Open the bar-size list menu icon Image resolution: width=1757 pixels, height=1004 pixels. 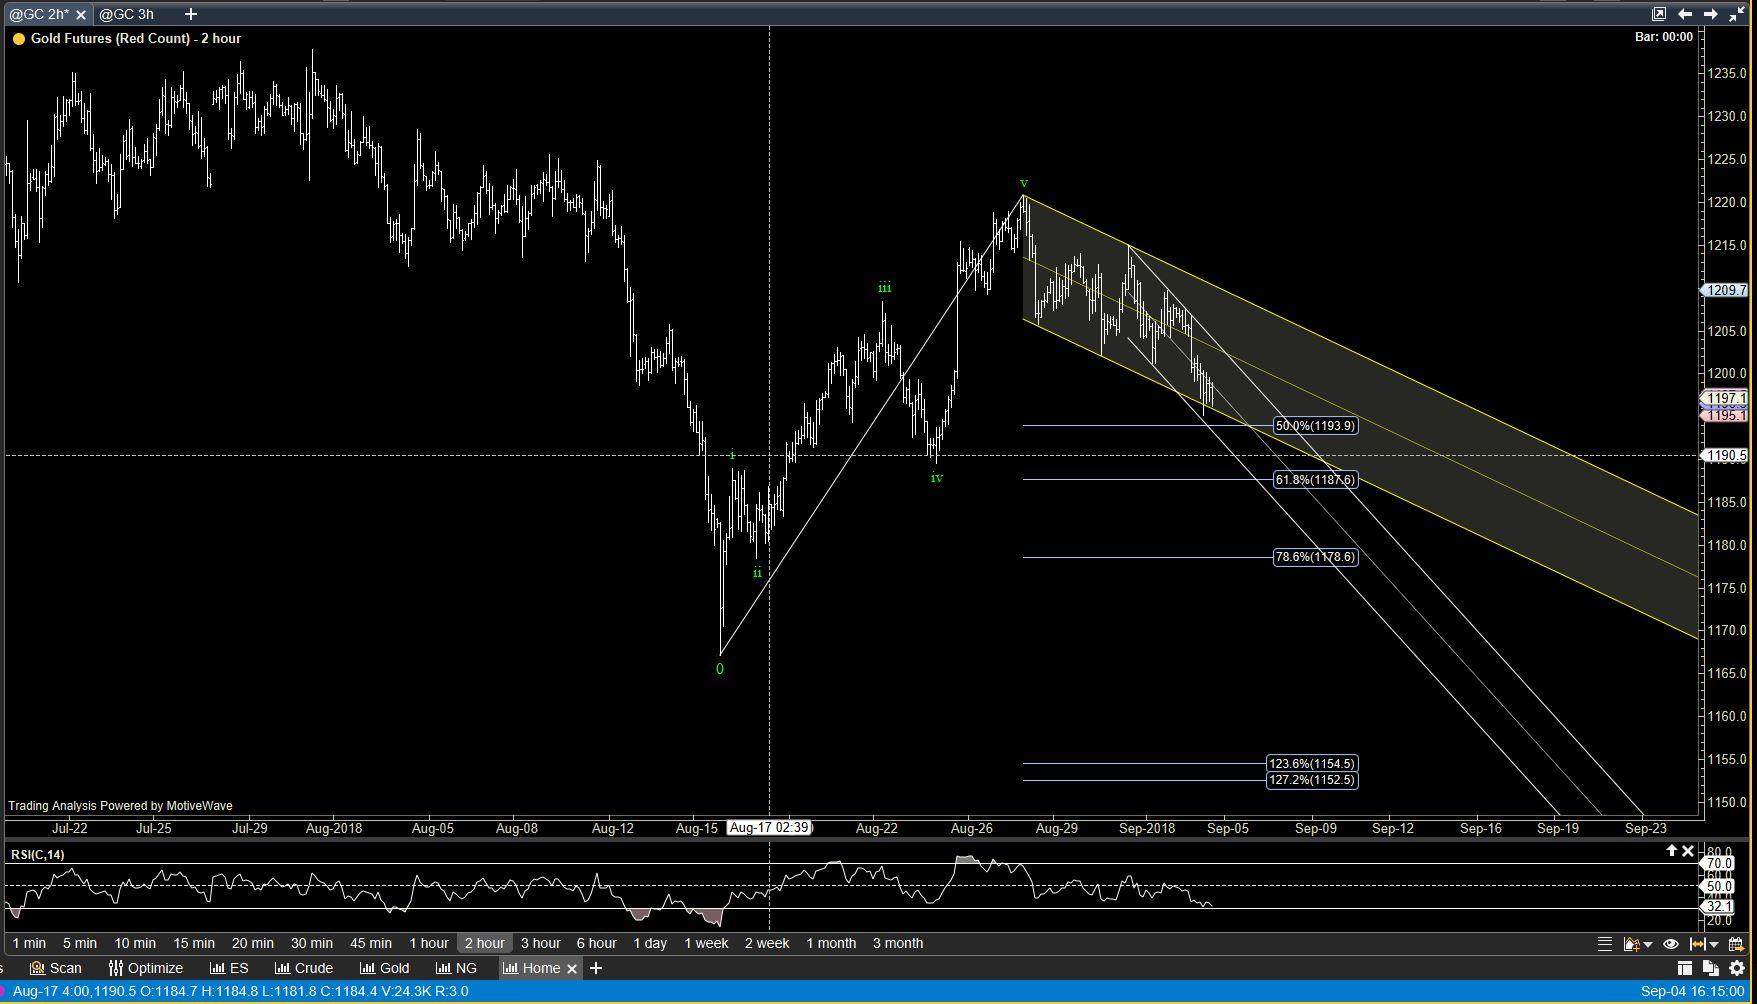click(x=1605, y=943)
